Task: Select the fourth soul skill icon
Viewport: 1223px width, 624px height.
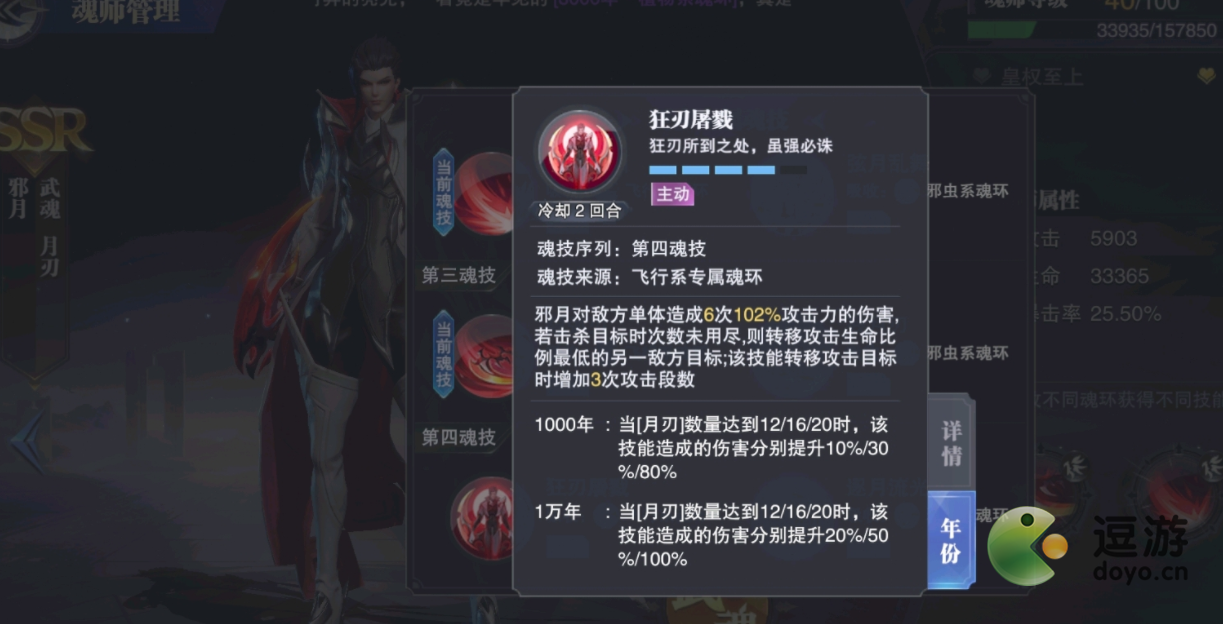Action: (x=487, y=355)
